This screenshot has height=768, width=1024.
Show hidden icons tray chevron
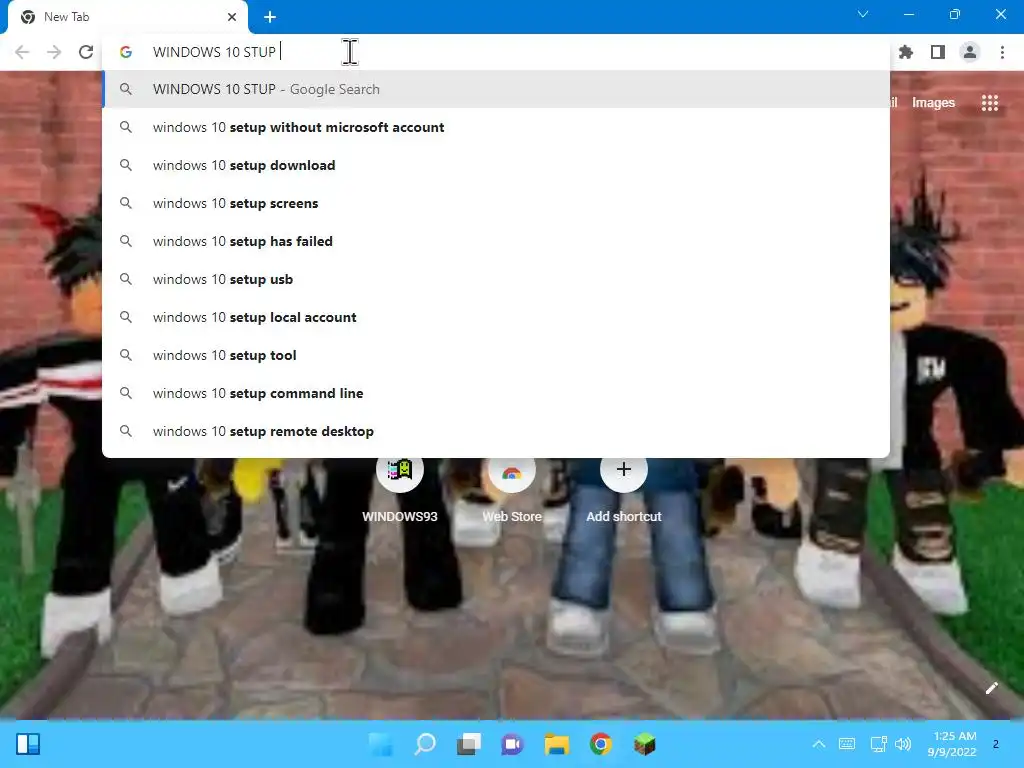tap(818, 744)
